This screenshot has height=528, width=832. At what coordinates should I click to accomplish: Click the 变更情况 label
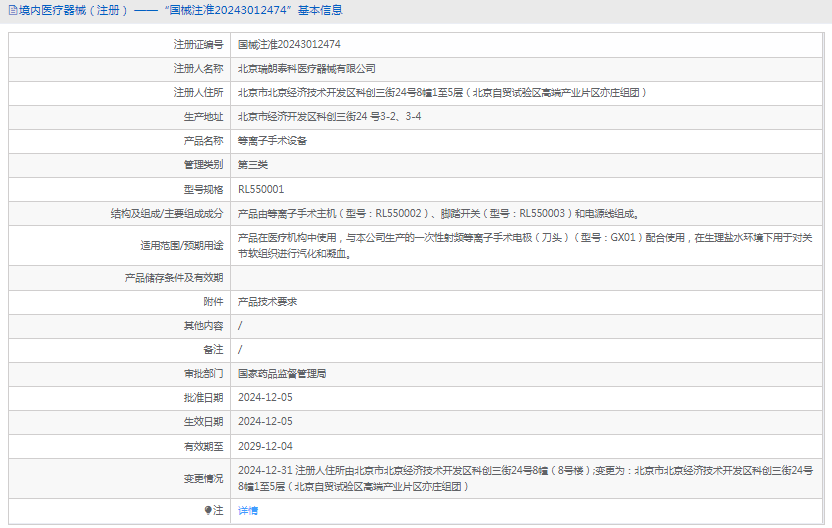pyautogui.click(x=204, y=479)
